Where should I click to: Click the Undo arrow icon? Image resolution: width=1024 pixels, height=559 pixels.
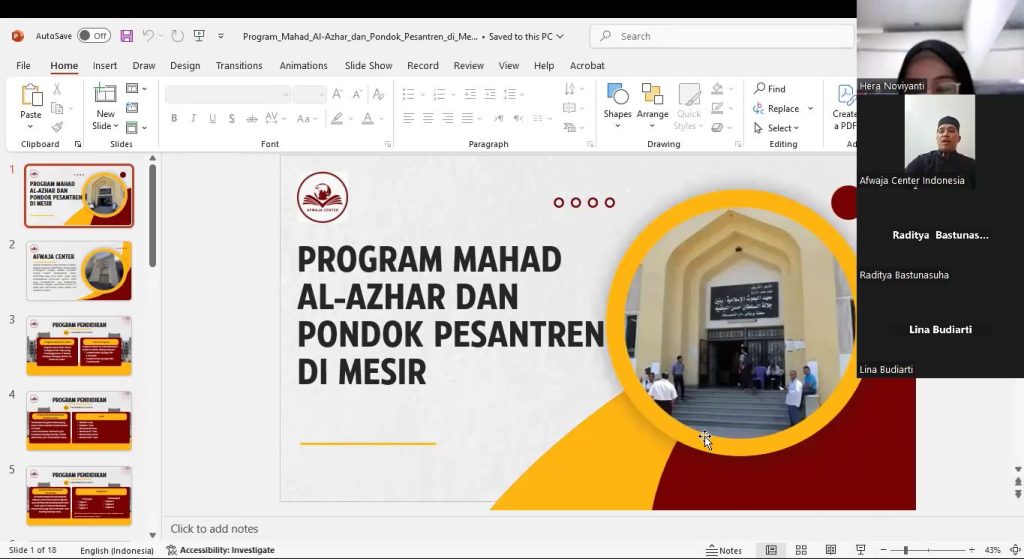(x=148, y=36)
